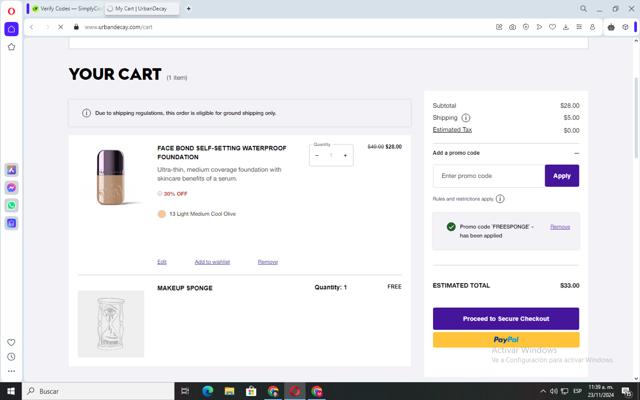Click Enter promo code field
640x400 pixels.
pyautogui.click(x=489, y=176)
